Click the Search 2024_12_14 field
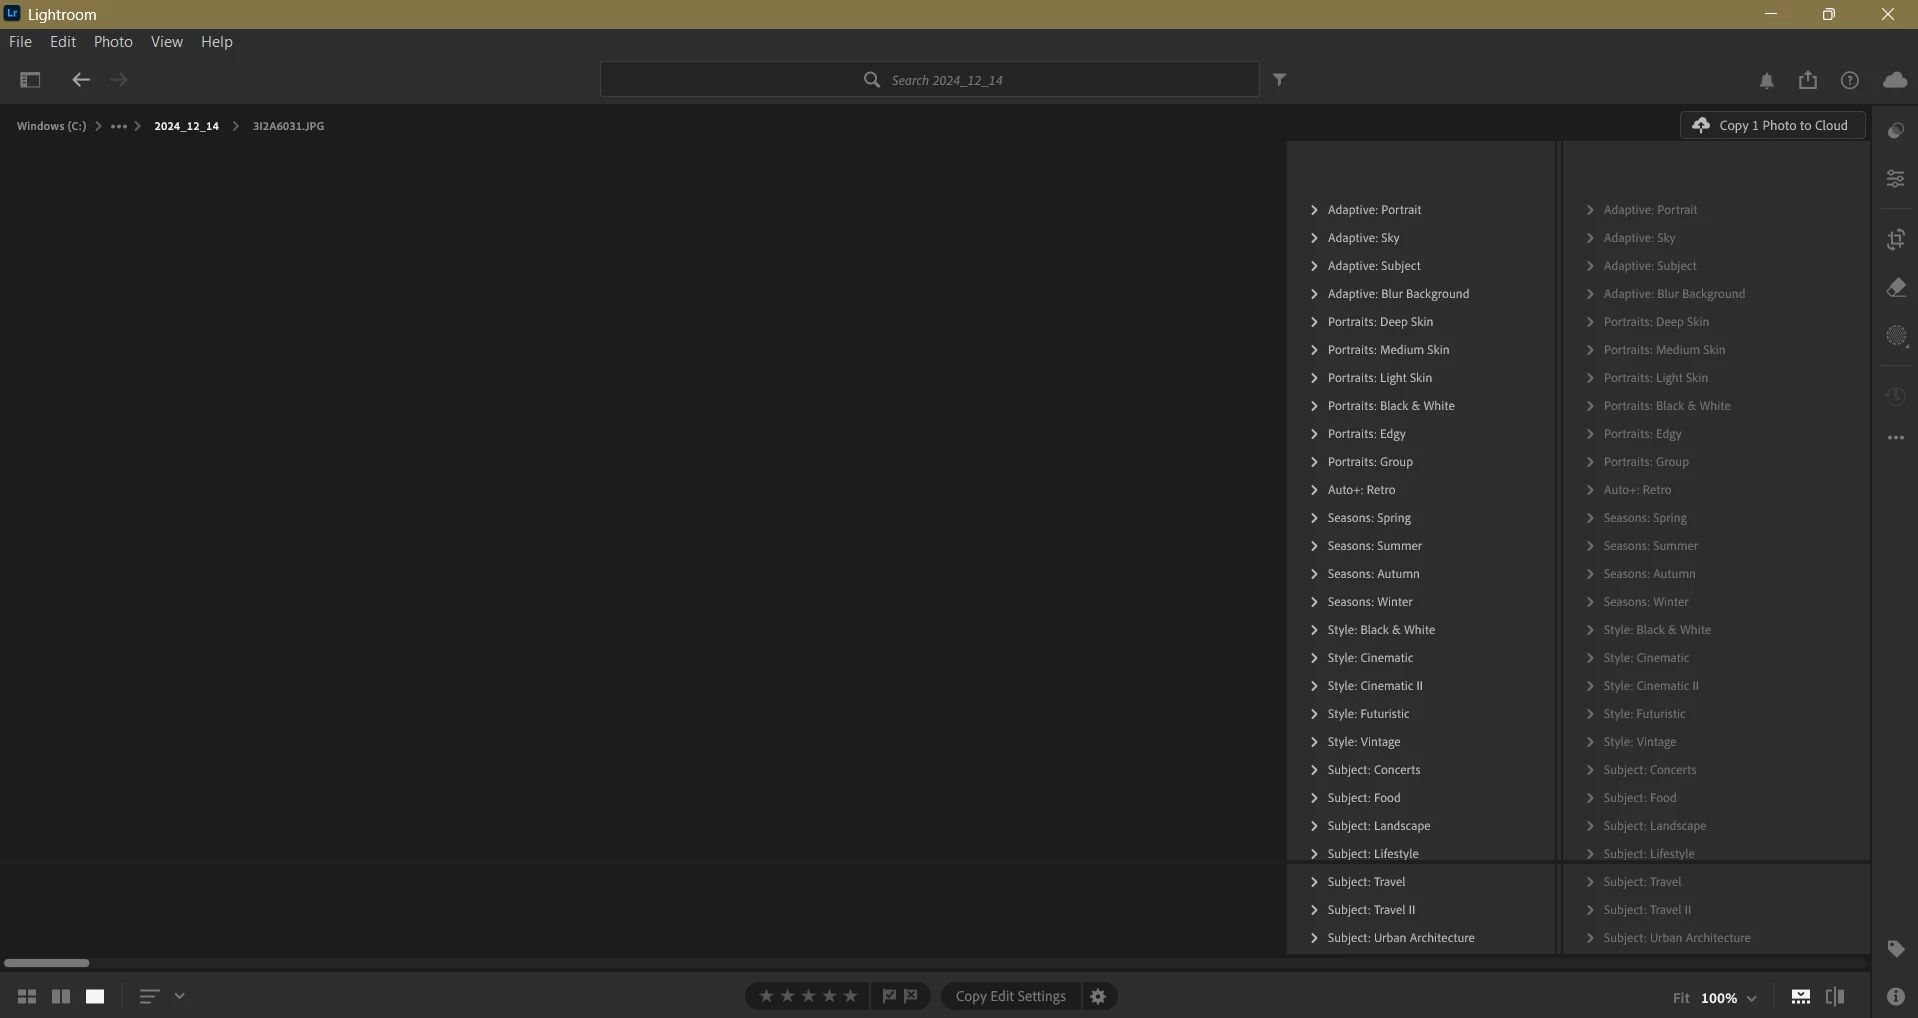 [930, 79]
